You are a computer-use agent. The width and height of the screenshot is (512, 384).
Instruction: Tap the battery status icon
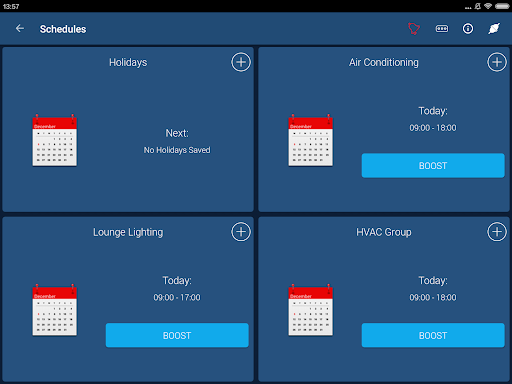tap(502, 6)
